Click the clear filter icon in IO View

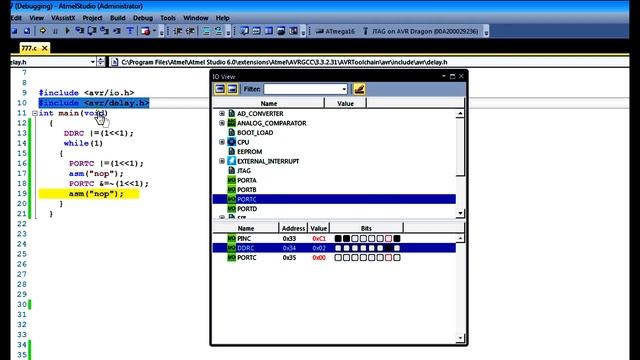[x=359, y=89]
